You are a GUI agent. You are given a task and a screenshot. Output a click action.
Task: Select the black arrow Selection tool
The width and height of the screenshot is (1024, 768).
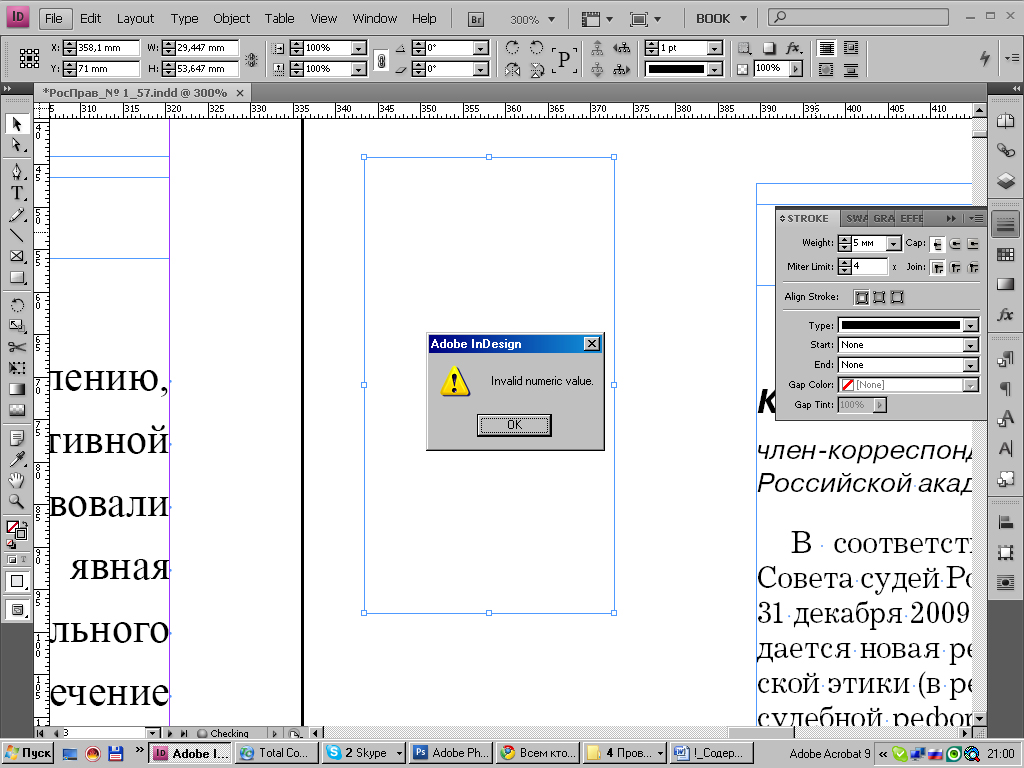(x=17, y=123)
